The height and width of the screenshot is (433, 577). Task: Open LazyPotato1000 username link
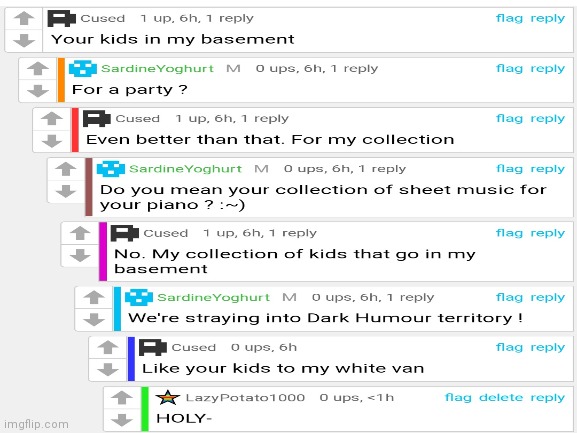[x=245, y=398]
